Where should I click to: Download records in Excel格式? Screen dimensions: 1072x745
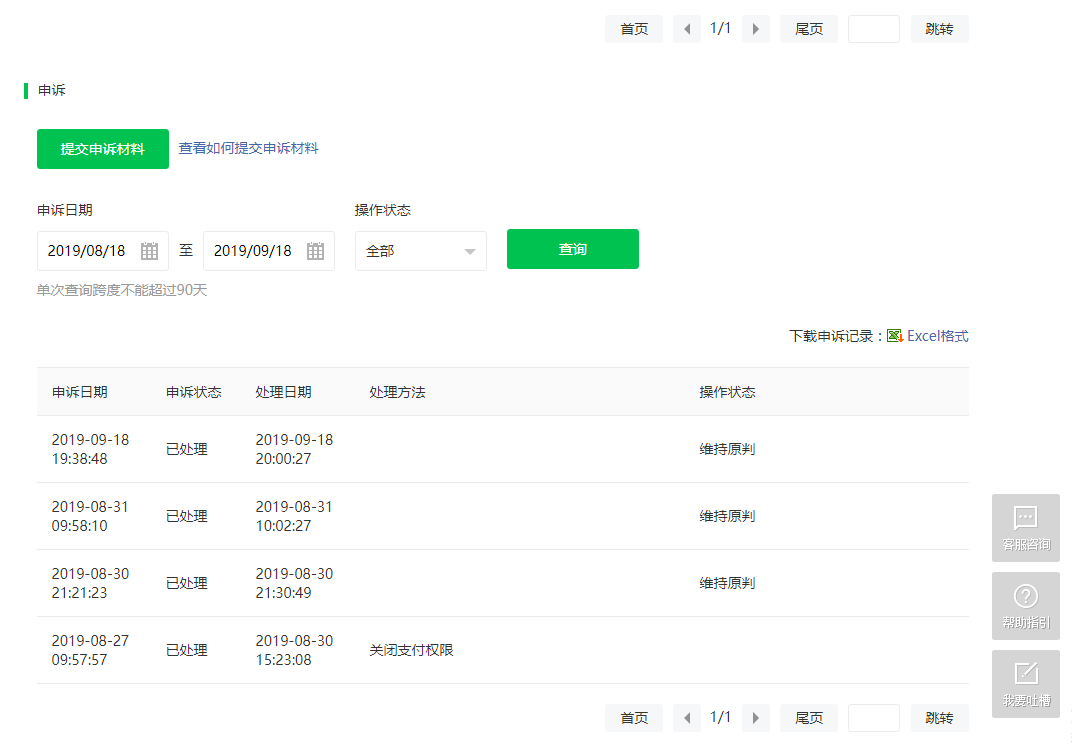pyautogui.click(x=937, y=336)
